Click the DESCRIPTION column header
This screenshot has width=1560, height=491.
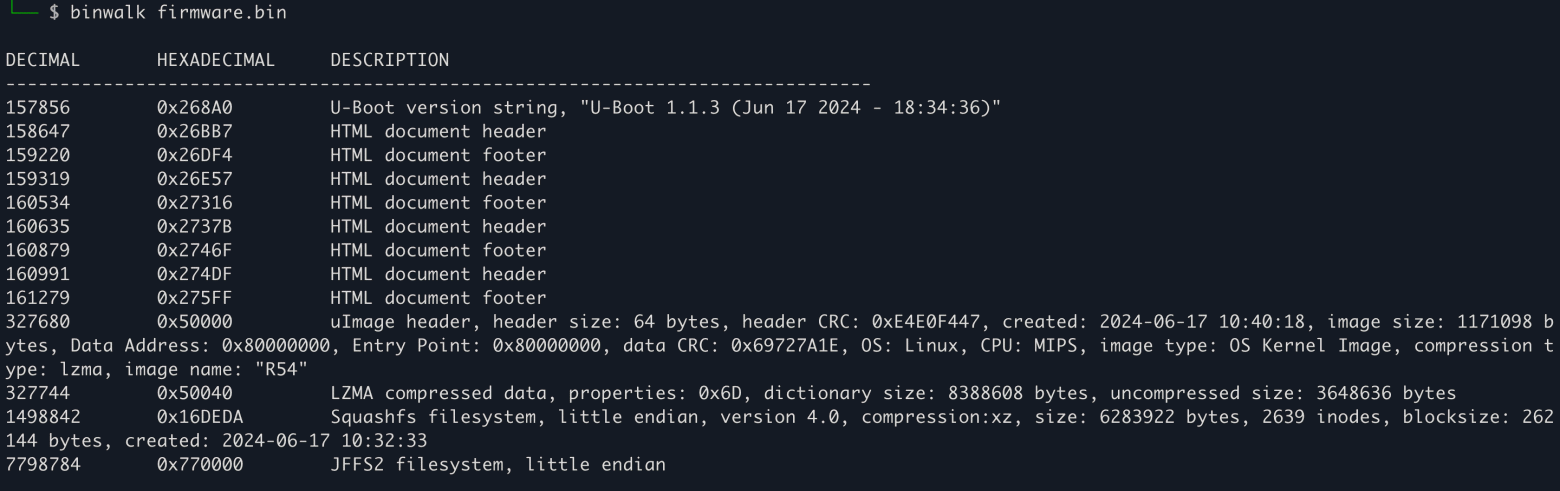[x=390, y=60]
